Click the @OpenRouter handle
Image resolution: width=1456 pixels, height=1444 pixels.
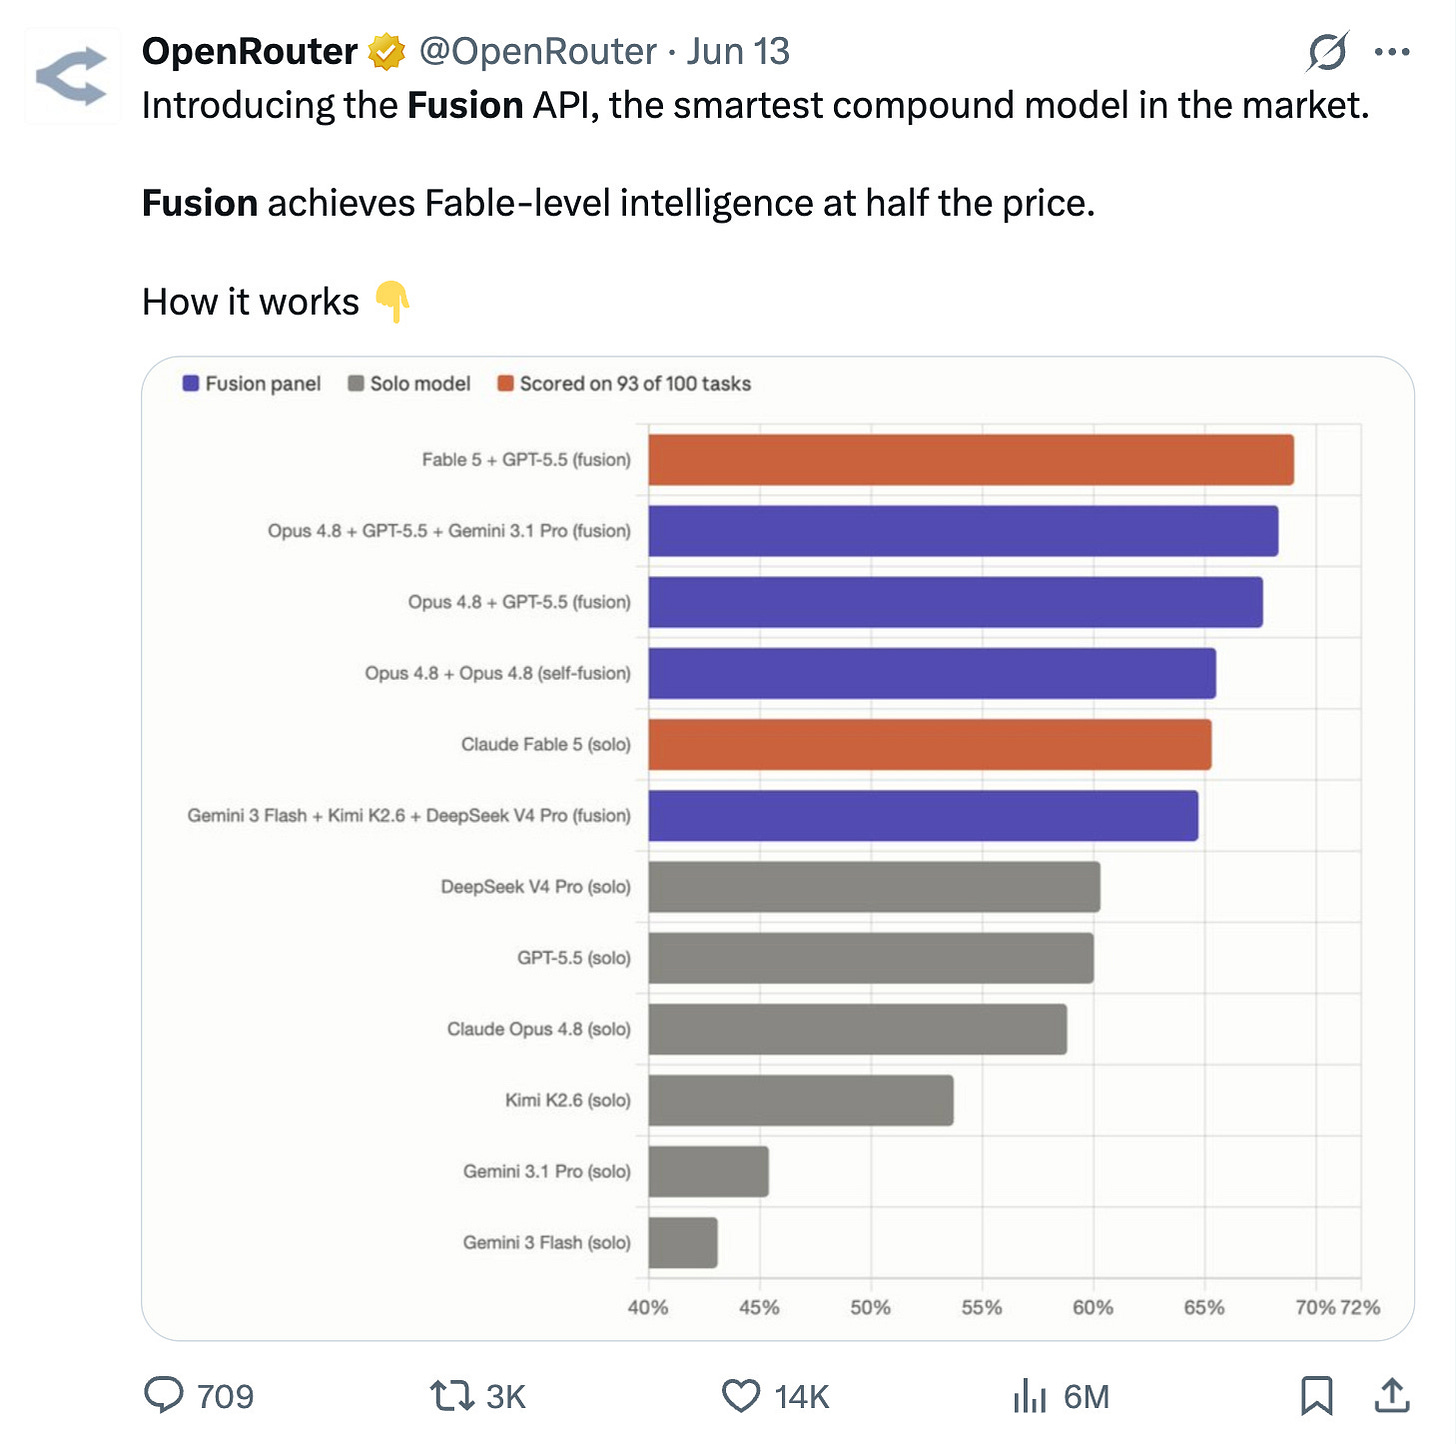(538, 51)
